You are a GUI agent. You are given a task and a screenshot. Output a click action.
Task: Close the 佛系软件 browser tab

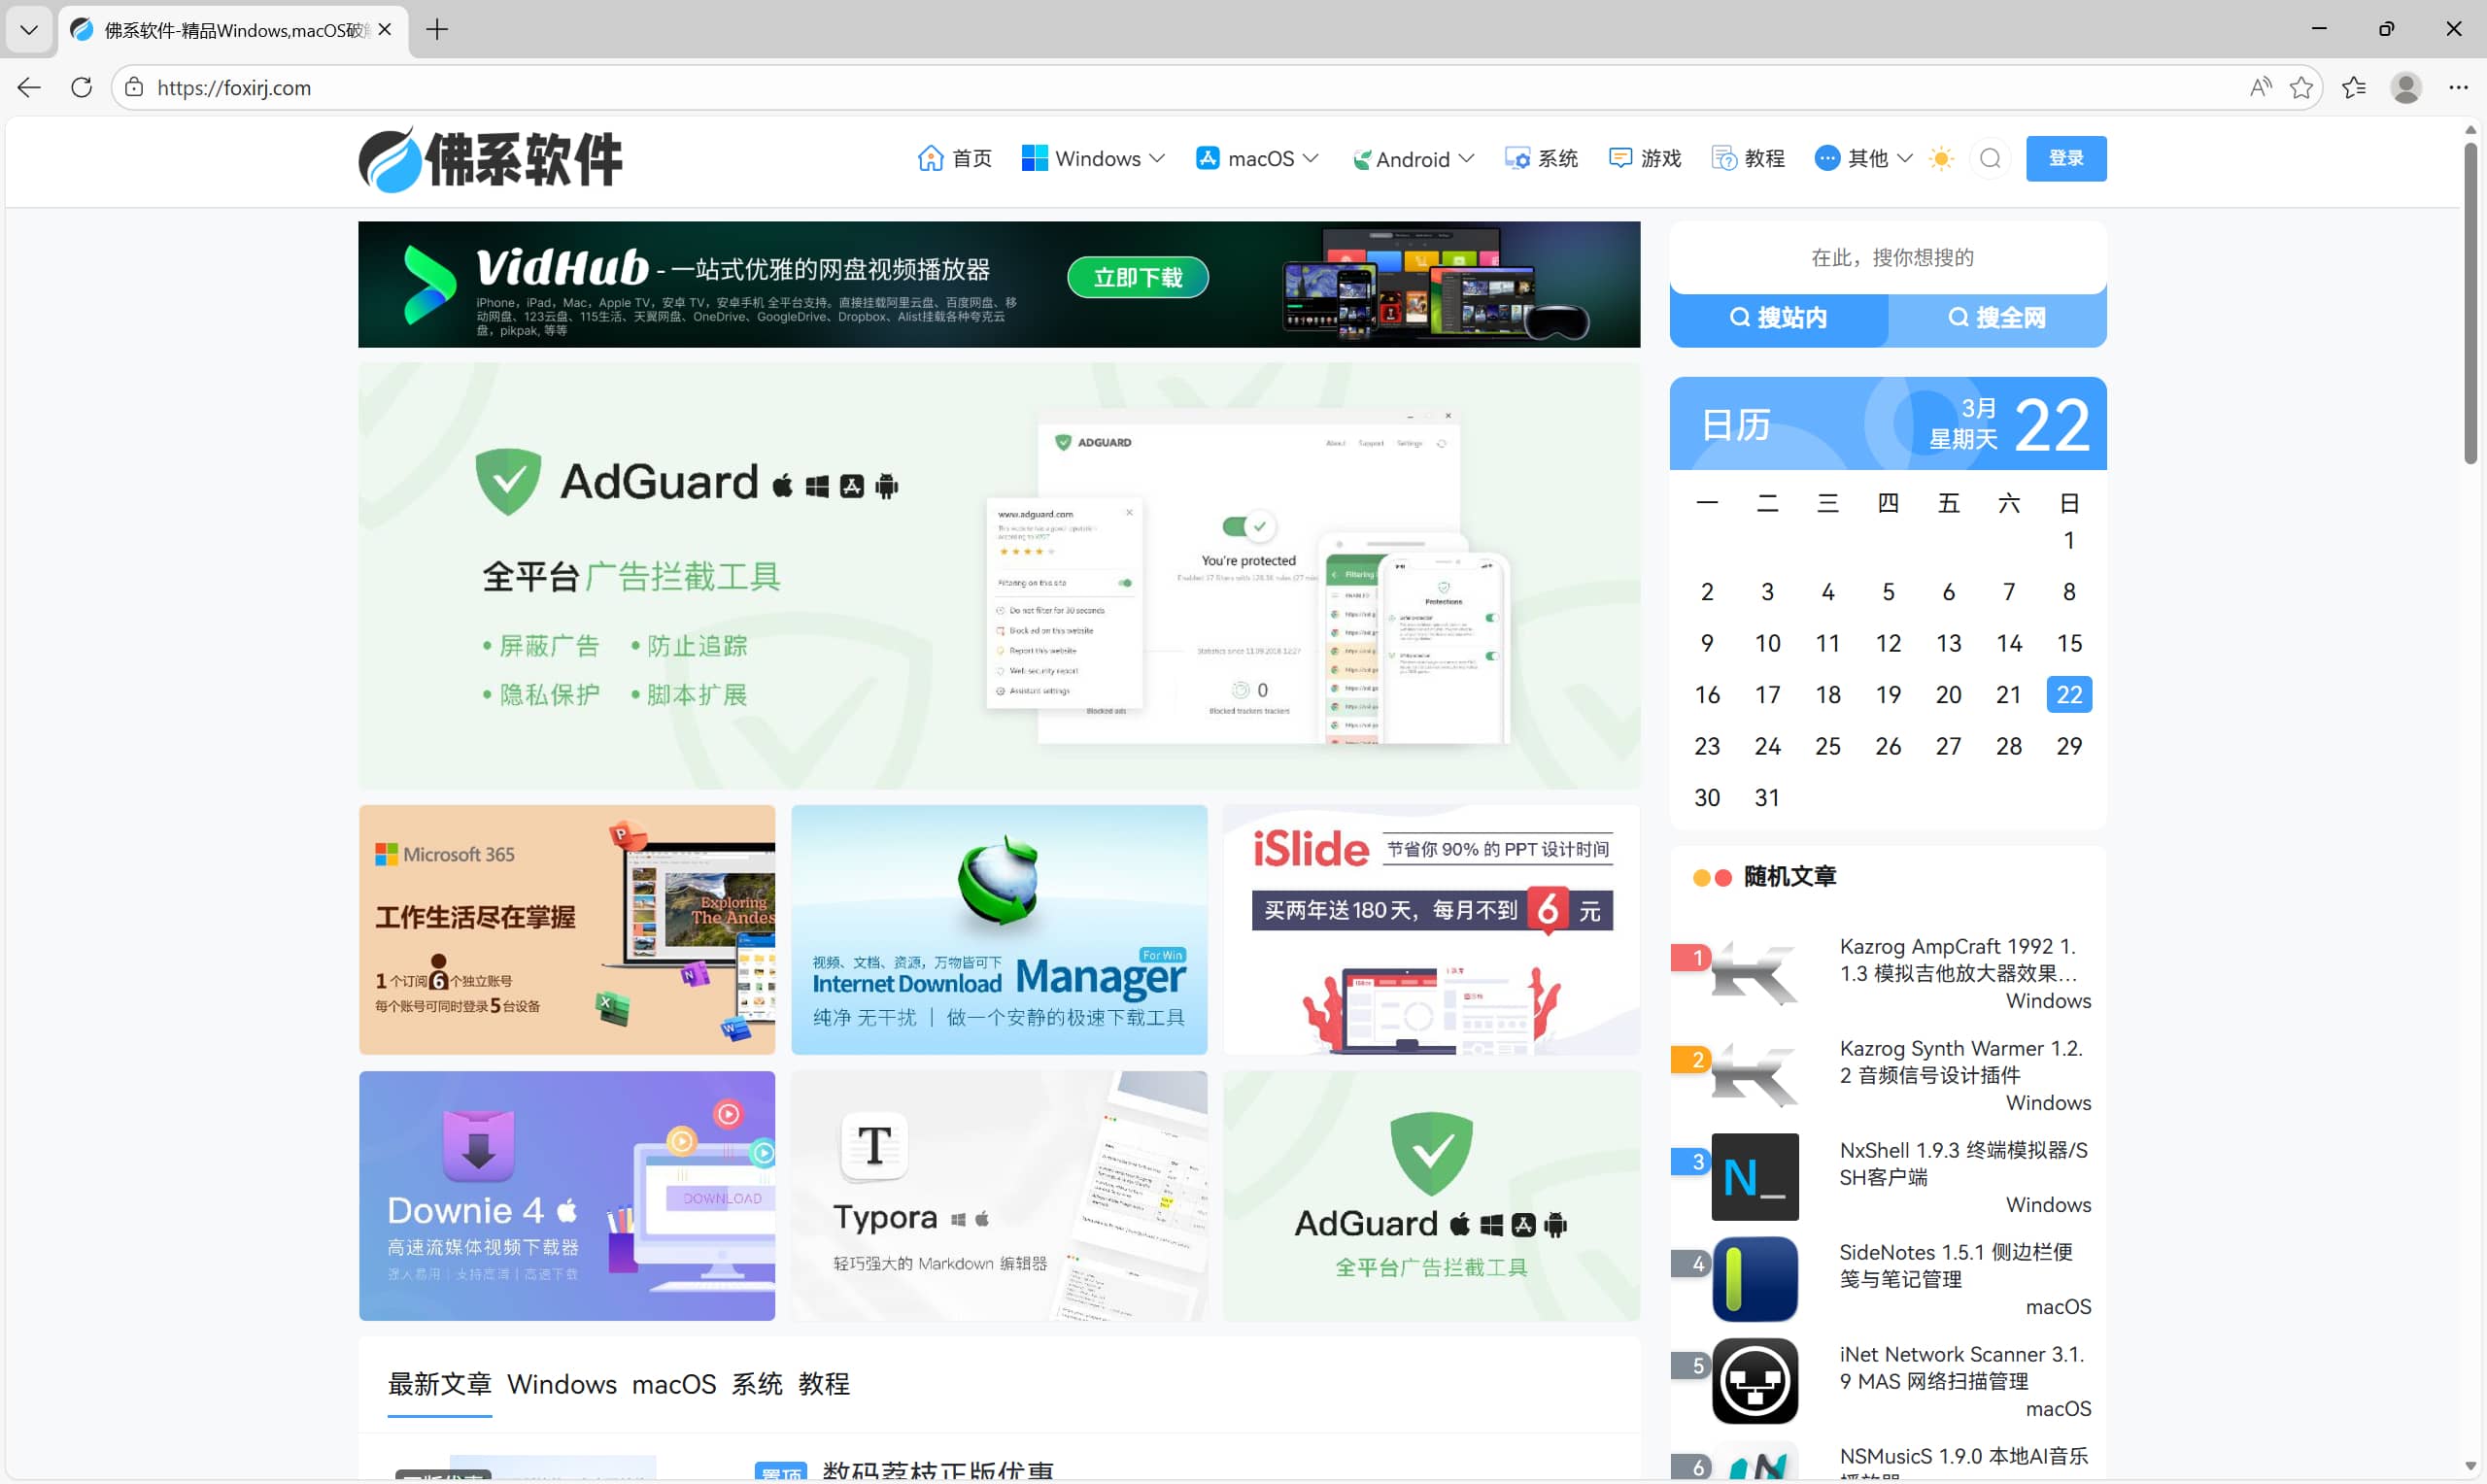pos(384,30)
